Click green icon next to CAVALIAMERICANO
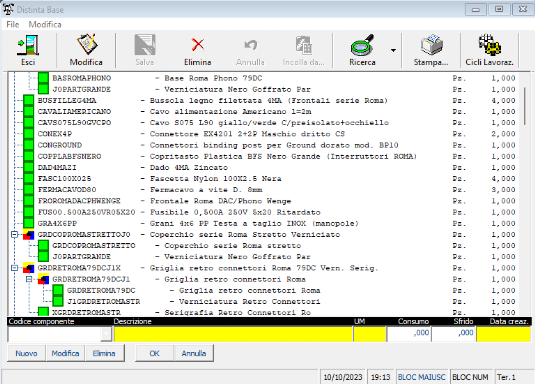Image resolution: width=535 pixels, height=384 pixels. (29, 112)
